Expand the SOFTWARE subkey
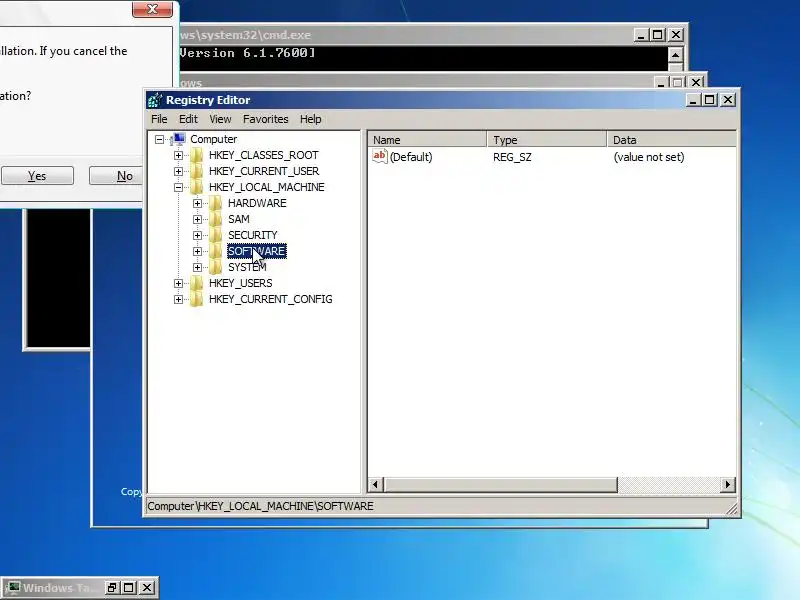 click(197, 252)
